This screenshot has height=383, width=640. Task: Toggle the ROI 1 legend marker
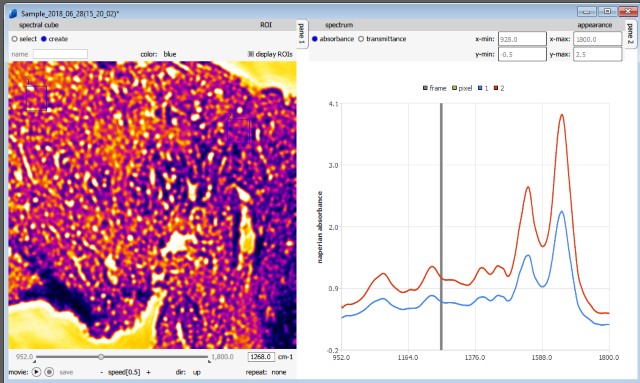[480, 88]
